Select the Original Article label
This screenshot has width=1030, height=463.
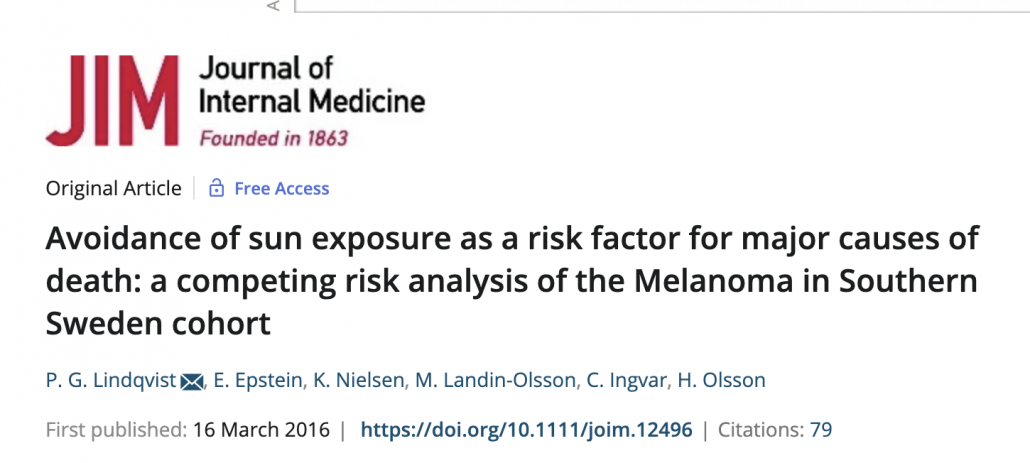(x=113, y=188)
